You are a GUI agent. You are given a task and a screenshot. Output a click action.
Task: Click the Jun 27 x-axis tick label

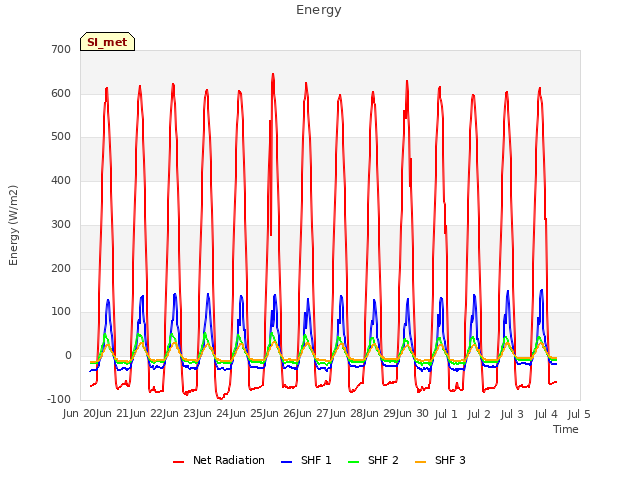(314, 414)
